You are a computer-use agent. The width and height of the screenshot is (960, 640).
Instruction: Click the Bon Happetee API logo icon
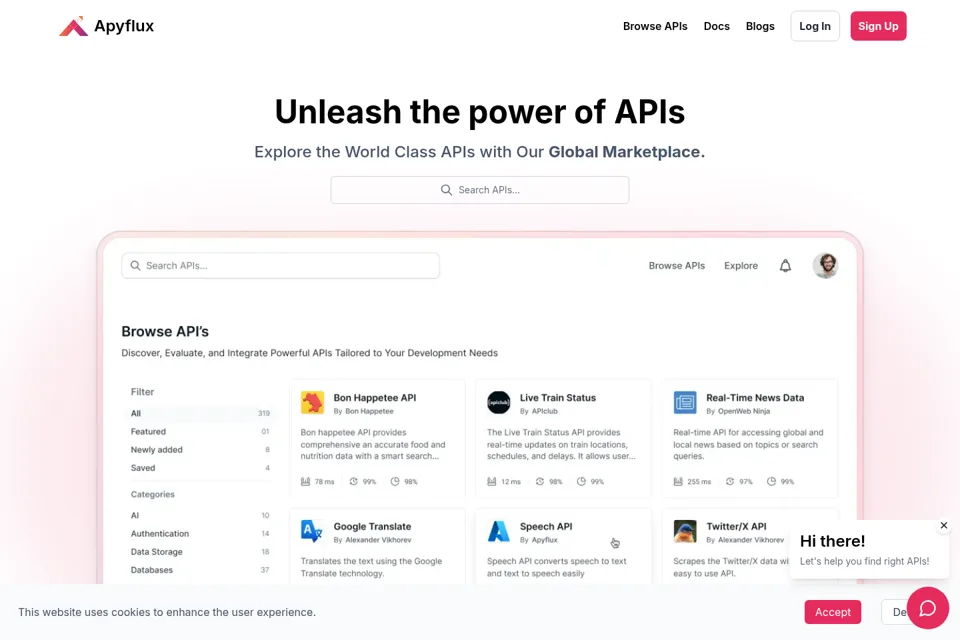click(x=312, y=403)
